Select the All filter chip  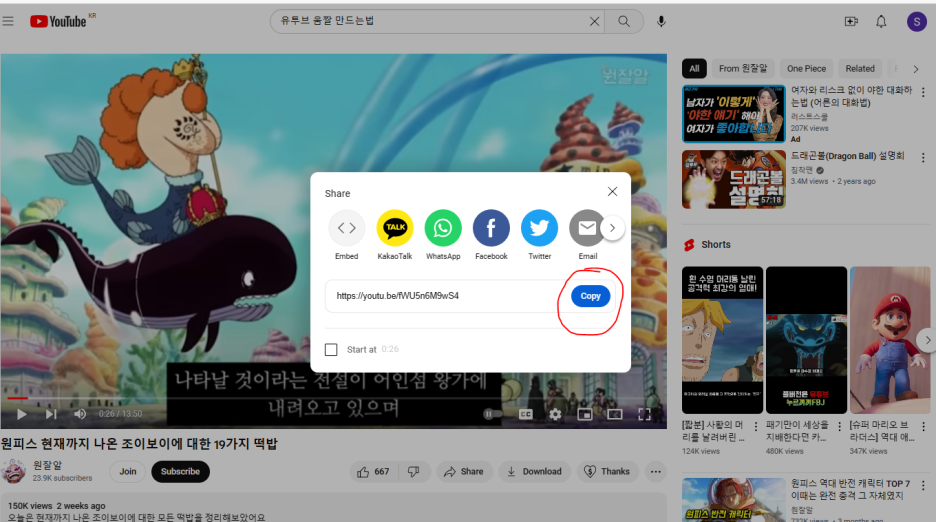coord(694,69)
